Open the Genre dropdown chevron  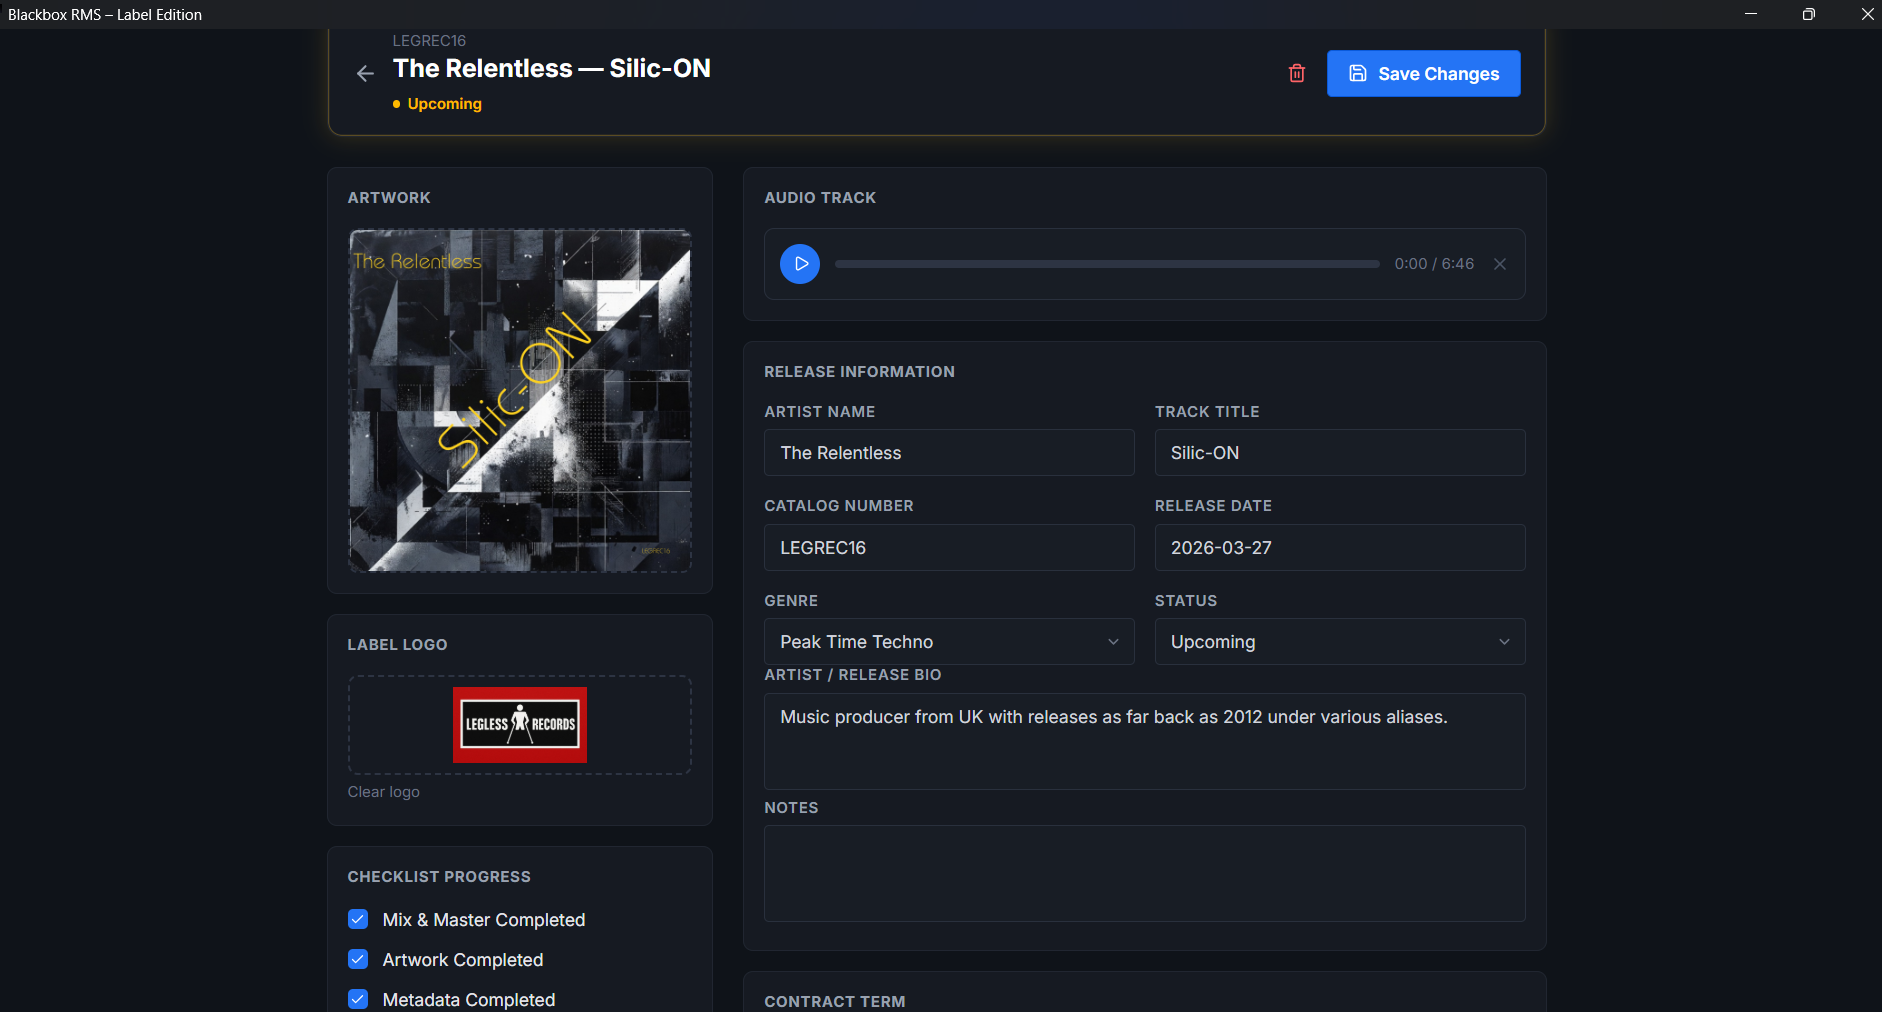click(x=1113, y=641)
